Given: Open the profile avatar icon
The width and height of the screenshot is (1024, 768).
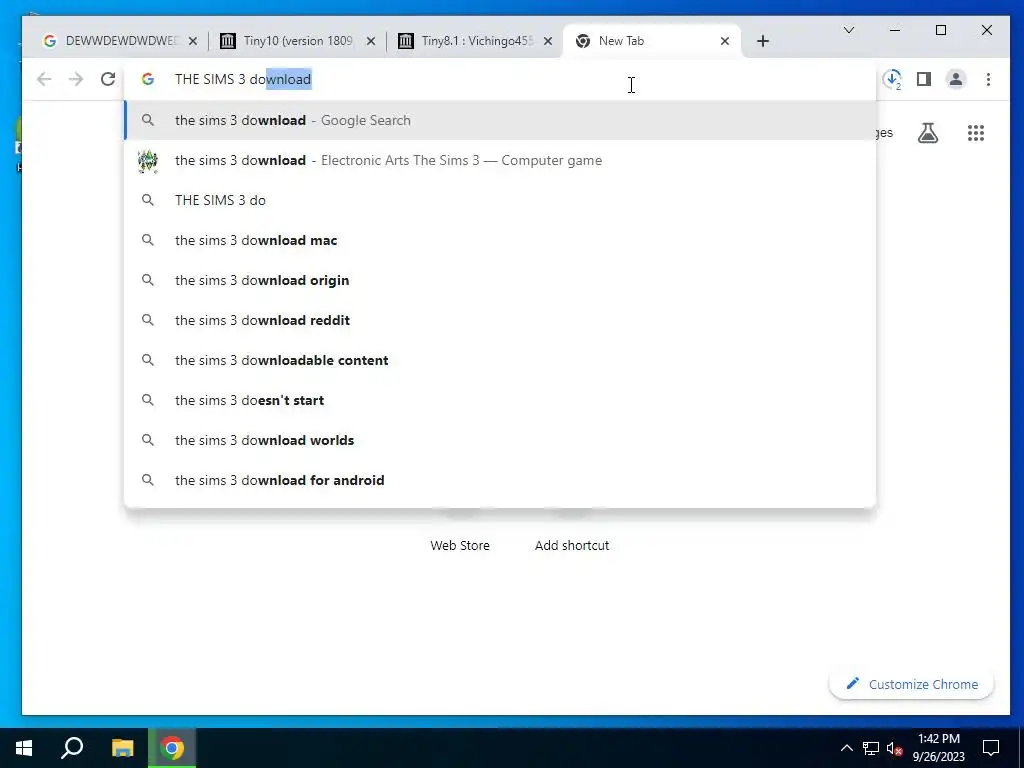Looking at the screenshot, I should click(x=956, y=79).
